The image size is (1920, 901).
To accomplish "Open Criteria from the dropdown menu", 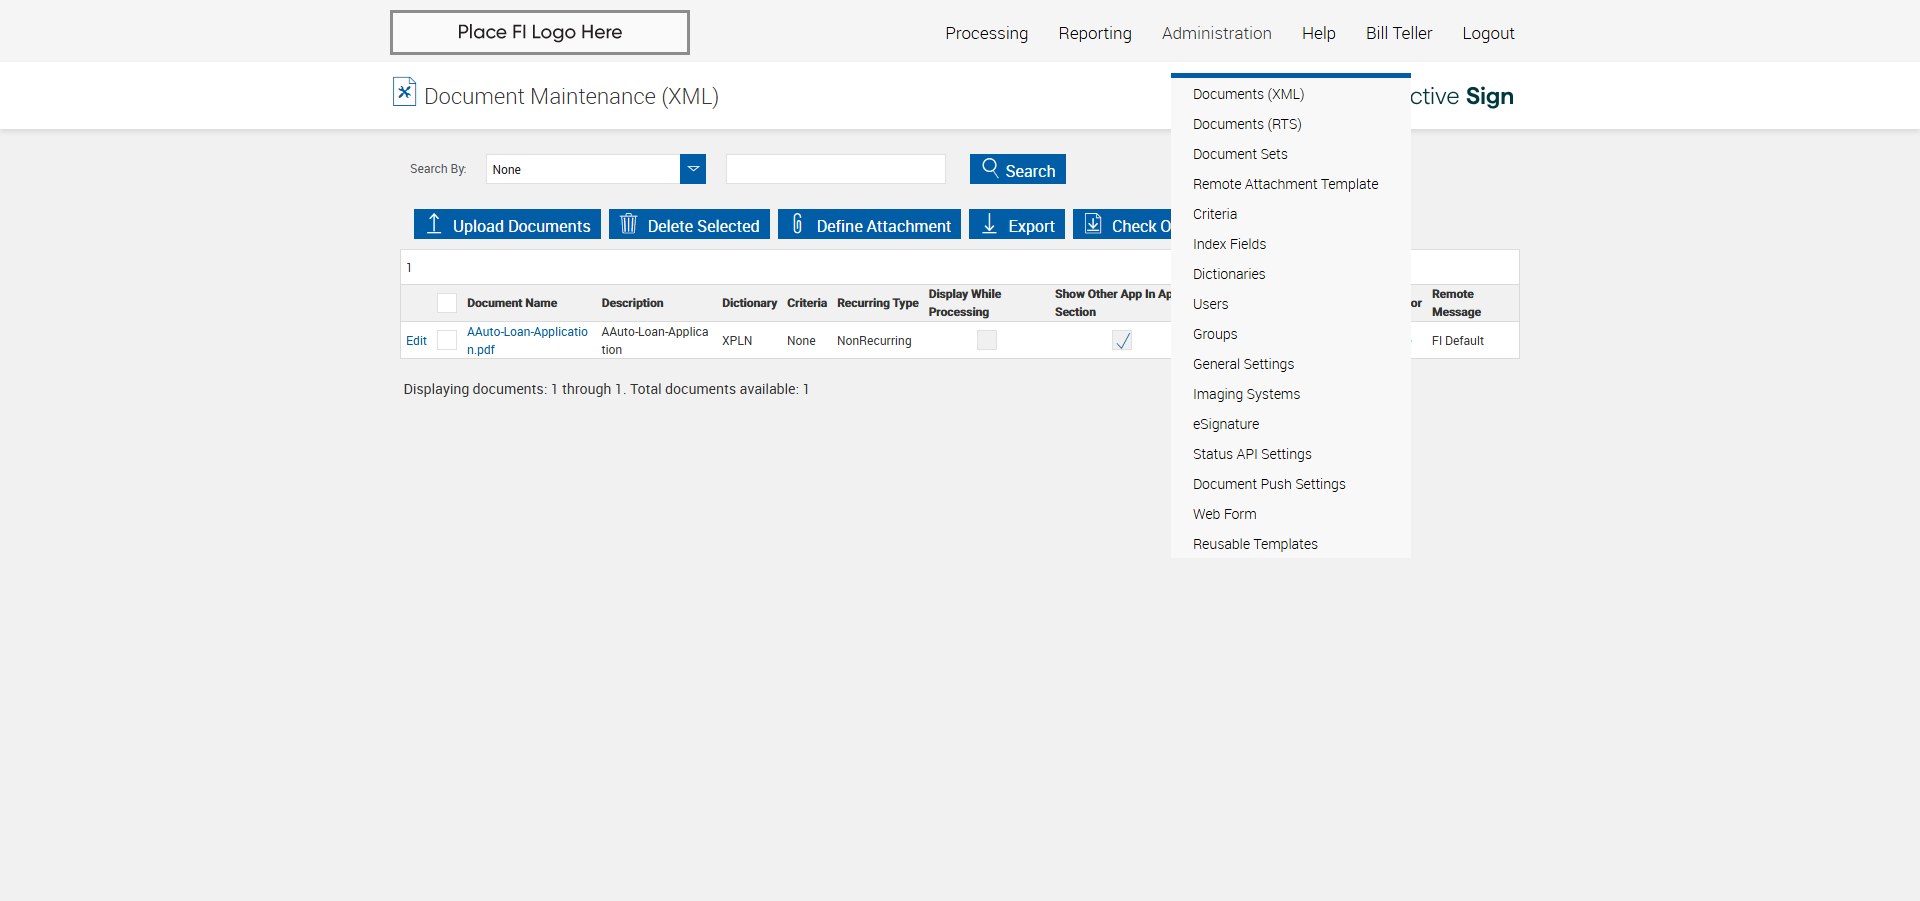I will [1215, 214].
